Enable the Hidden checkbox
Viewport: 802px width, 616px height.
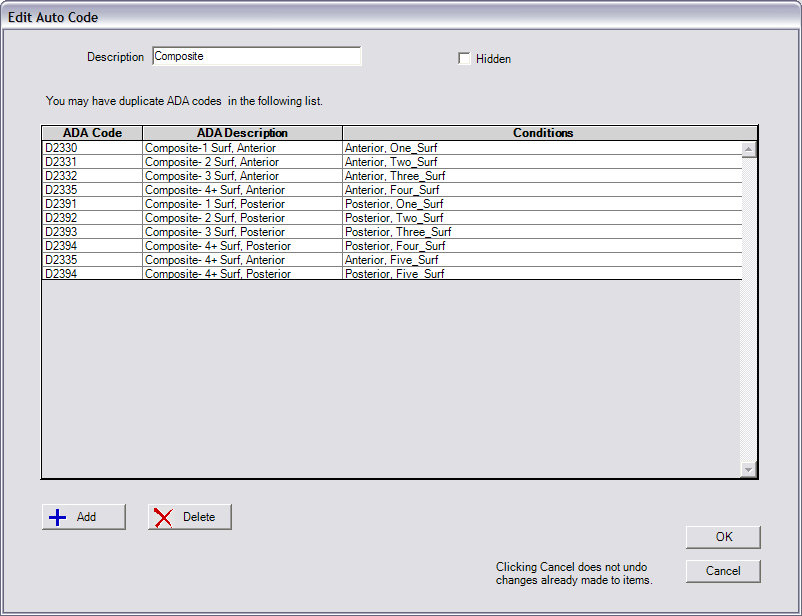pos(464,58)
